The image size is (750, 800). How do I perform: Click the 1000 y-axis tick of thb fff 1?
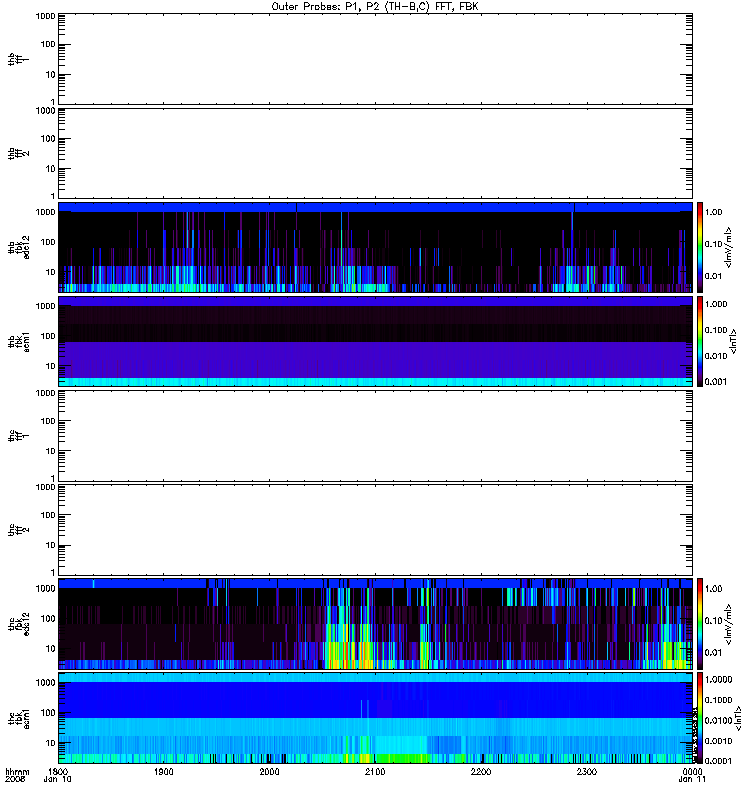tap(45, 16)
